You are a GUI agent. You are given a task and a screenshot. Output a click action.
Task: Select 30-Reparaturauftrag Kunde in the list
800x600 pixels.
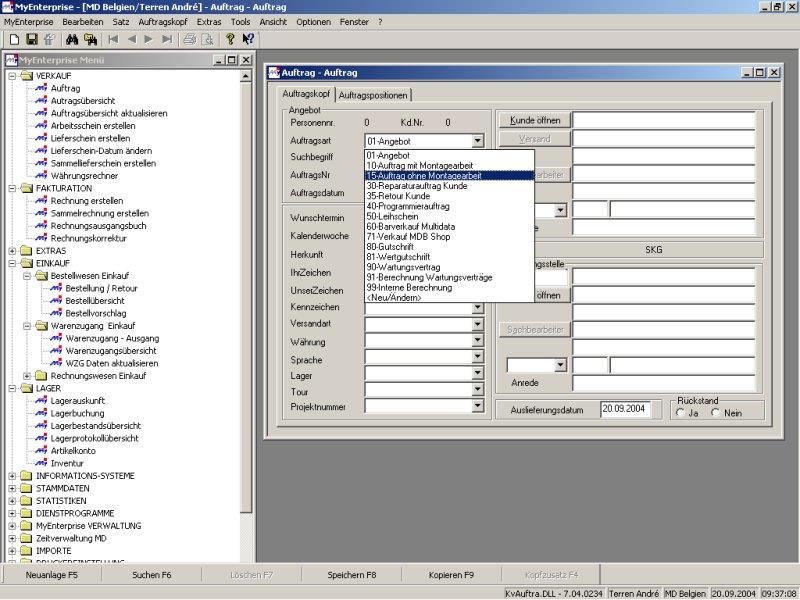pos(416,186)
